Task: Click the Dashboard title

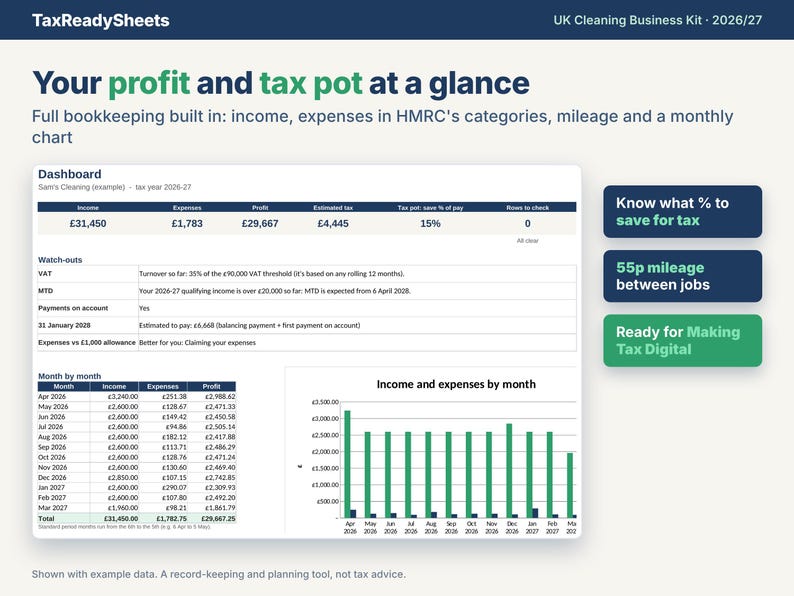Action: click(70, 174)
